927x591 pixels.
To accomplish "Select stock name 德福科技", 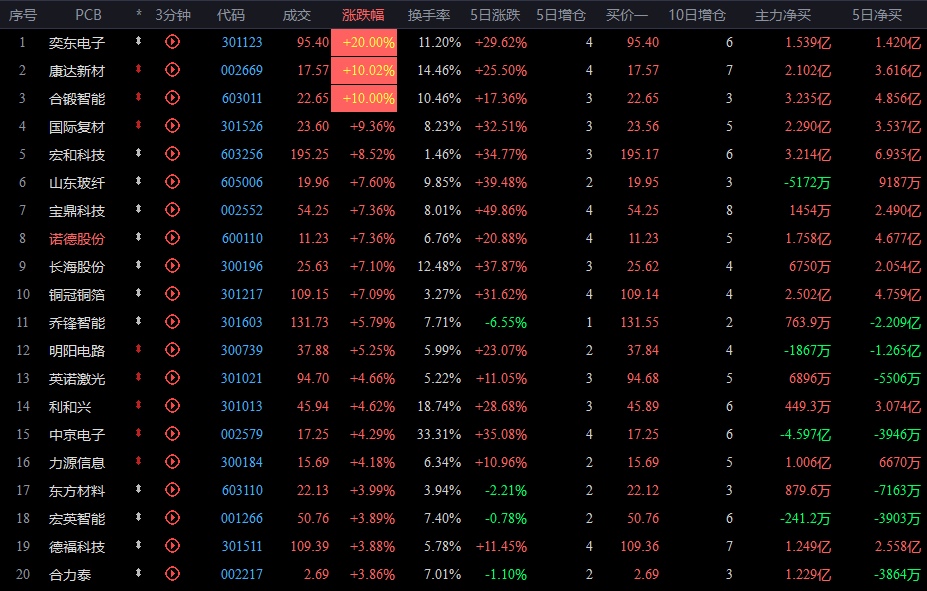I will 77,547.
